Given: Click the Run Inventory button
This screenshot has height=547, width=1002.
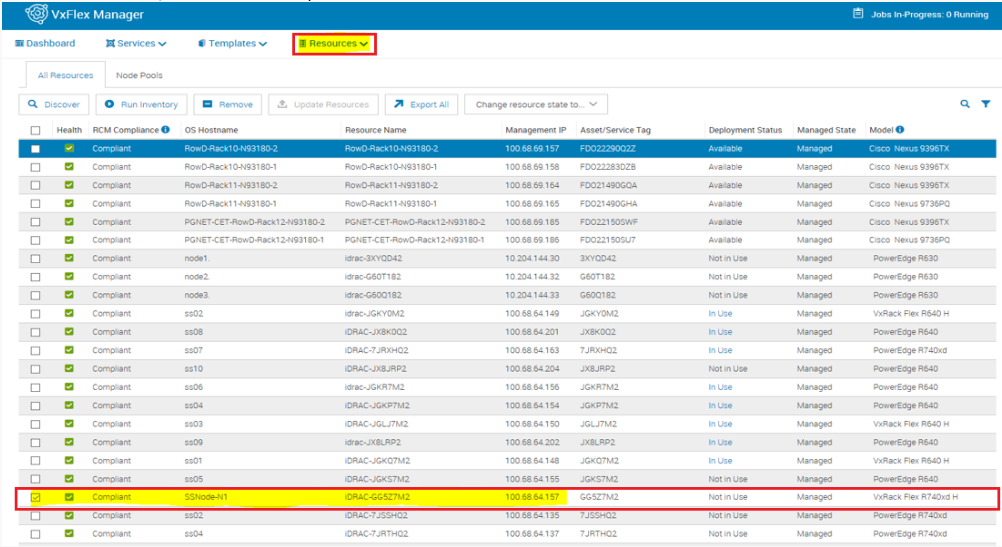Looking at the screenshot, I should [141, 104].
